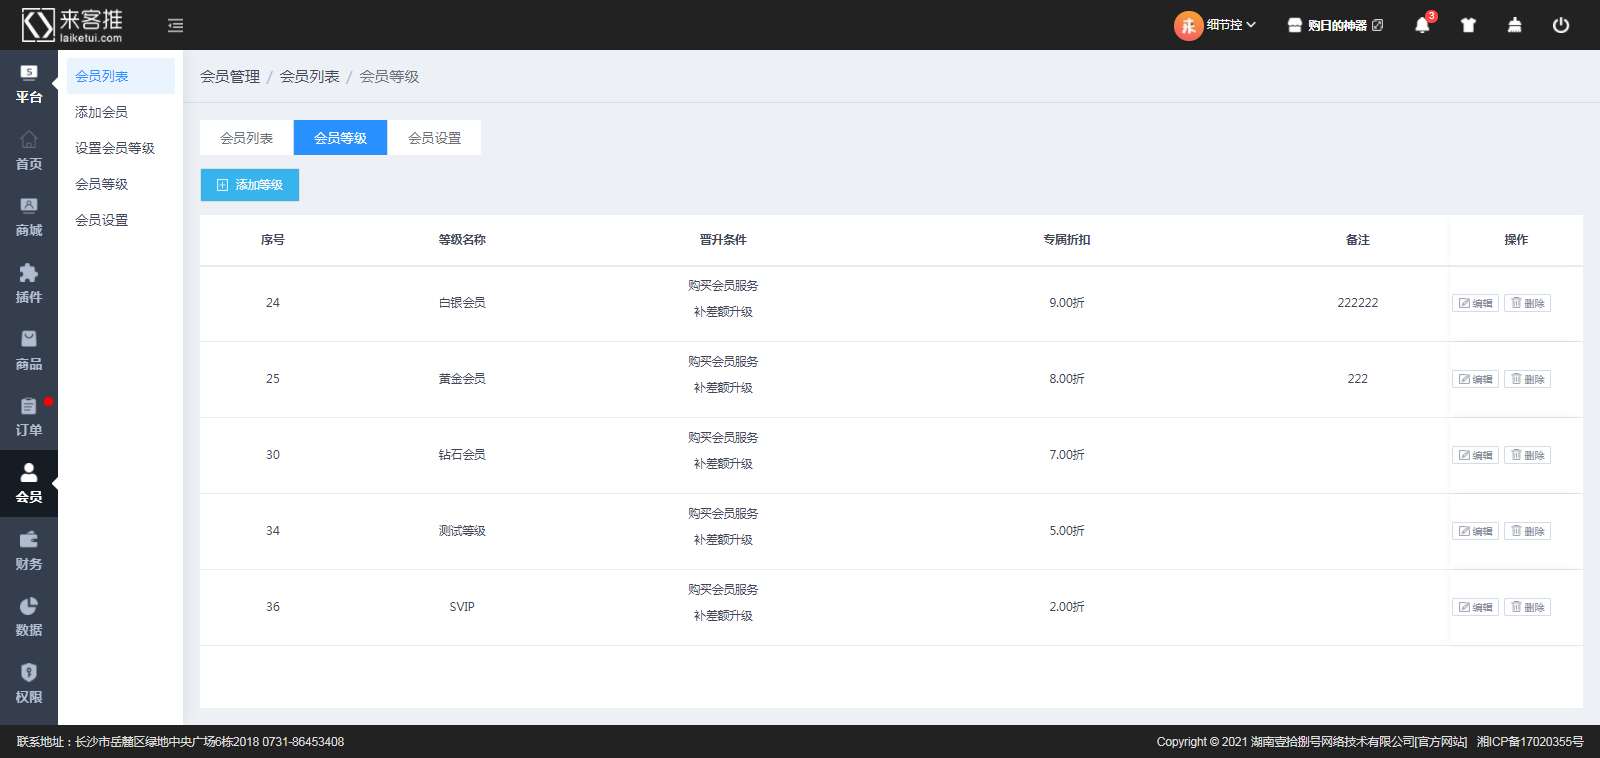This screenshot has height=758, width=1600.
Task: Open the 订单 orders section
Action: click(x=29, y=417)
